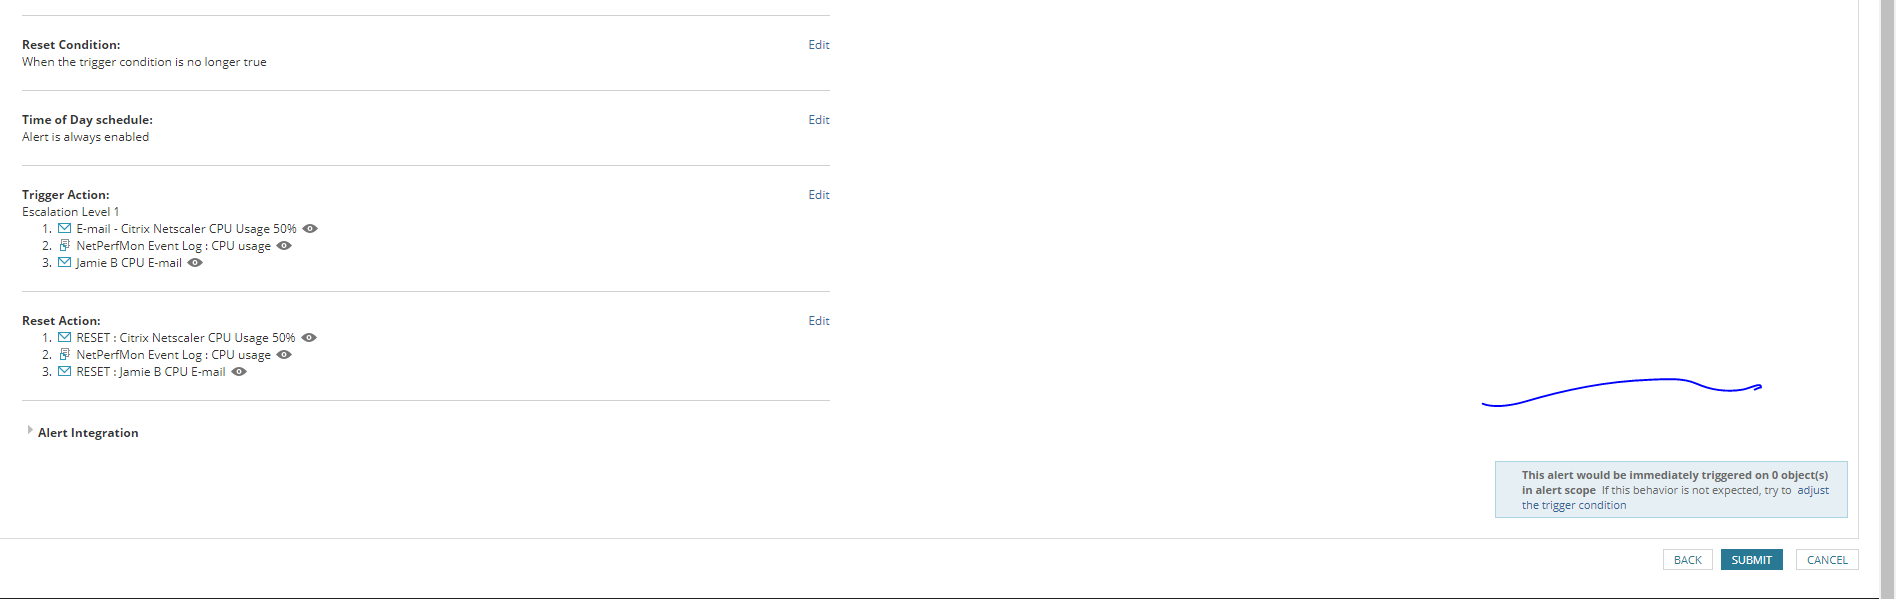Edit the Time of Day schedule
This screenshot has height=599, width=1896.
pyautogui.click(x=819, y=120)
